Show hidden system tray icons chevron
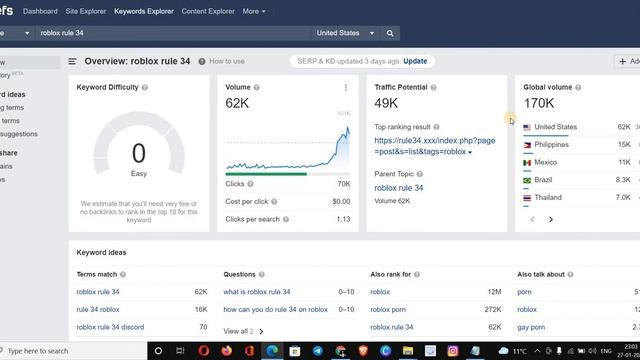The image size is (640, 360). [537, 351]
